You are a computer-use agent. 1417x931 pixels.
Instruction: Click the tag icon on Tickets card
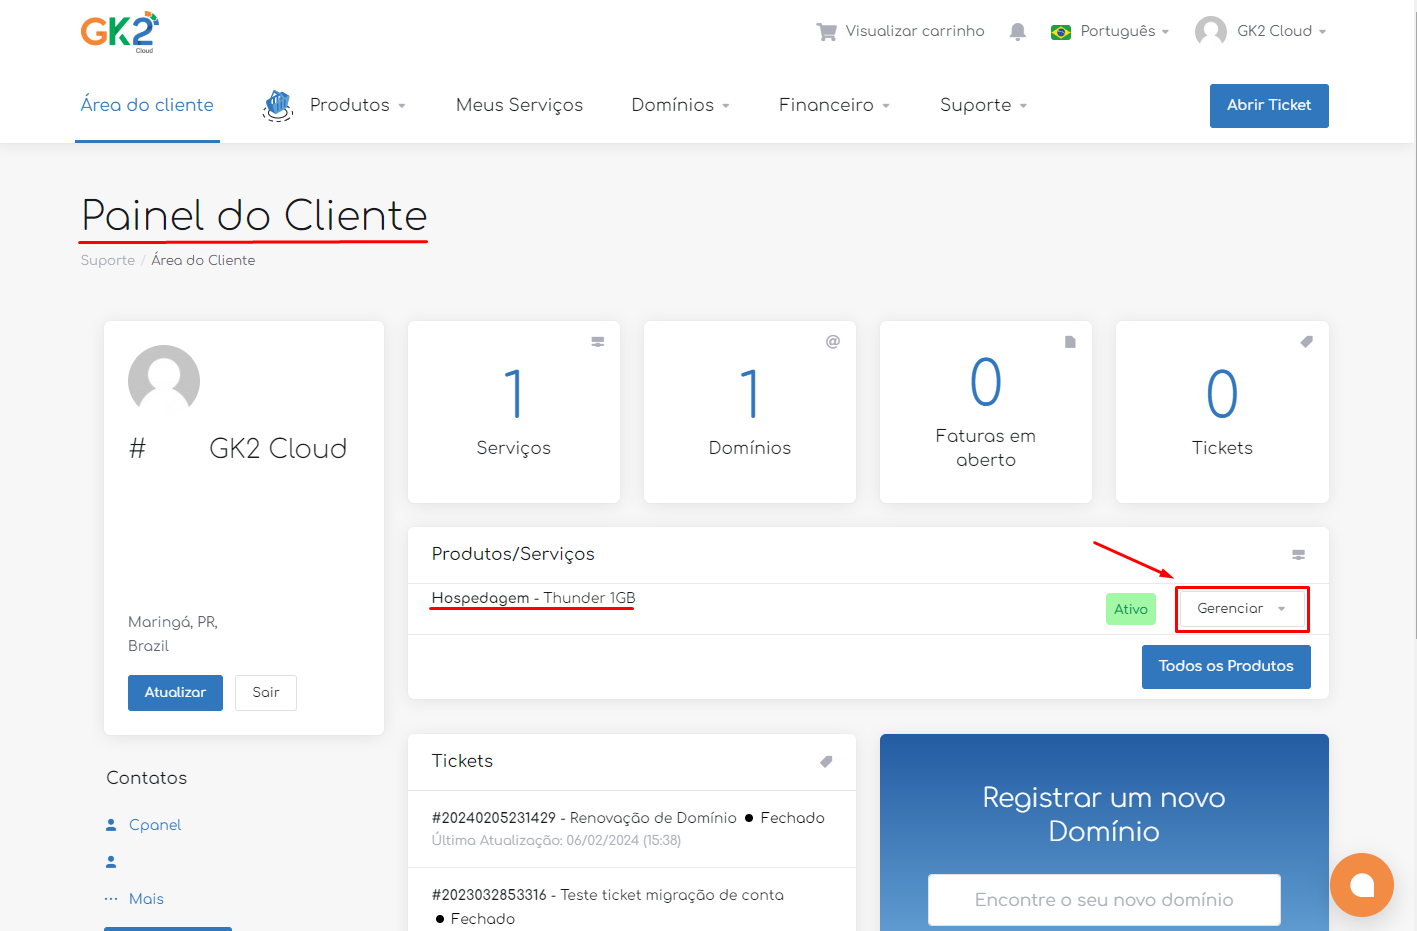click(x=1306, y=342)
